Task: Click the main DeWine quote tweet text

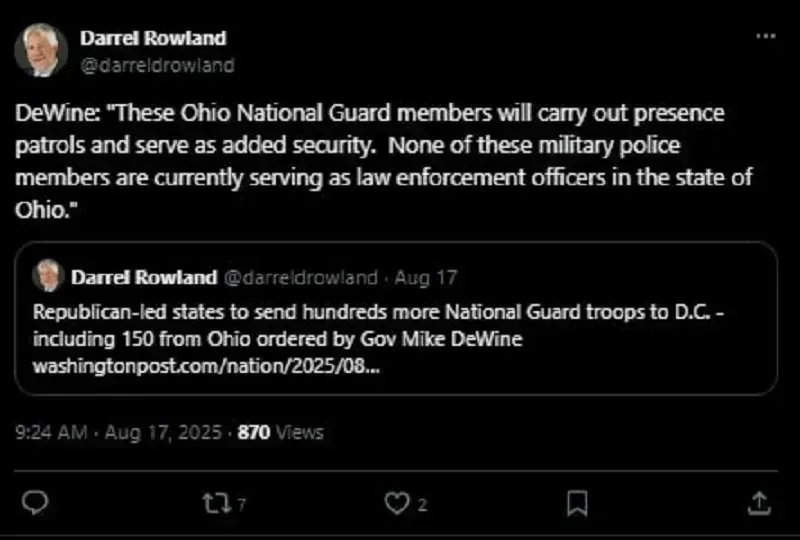Action: [x=384, y=161]
